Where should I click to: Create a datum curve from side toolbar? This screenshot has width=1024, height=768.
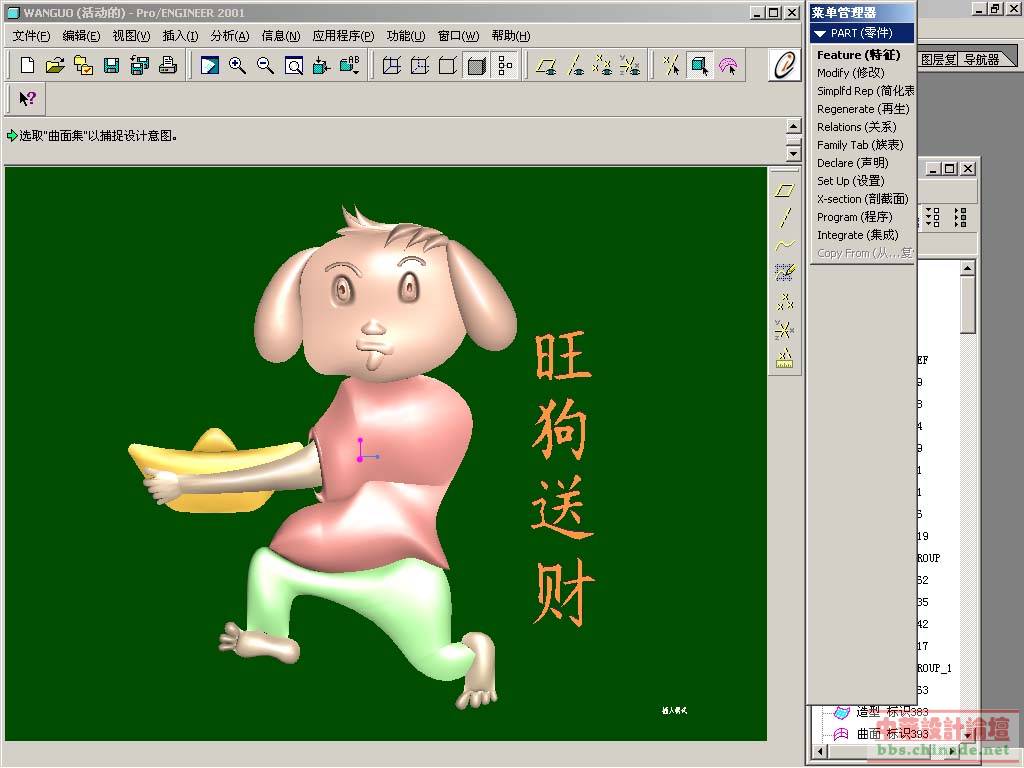pos(784,245)
